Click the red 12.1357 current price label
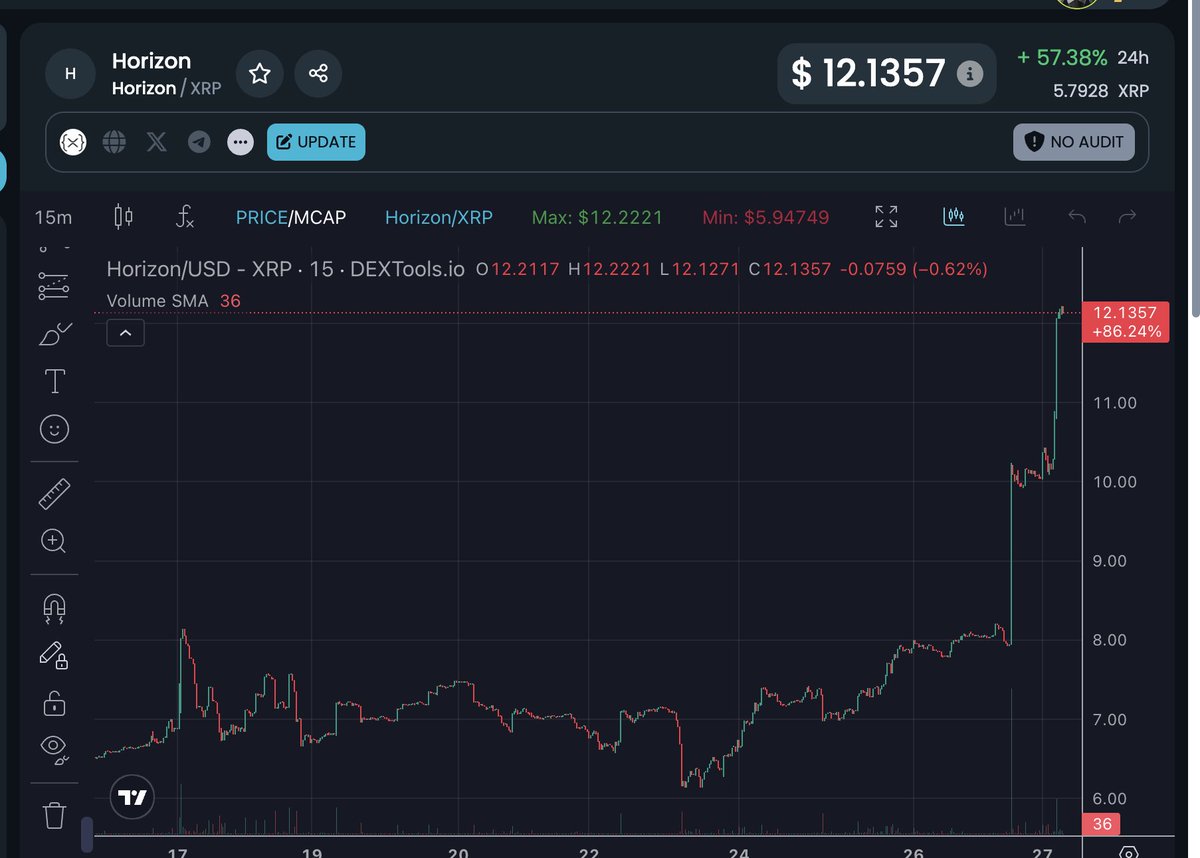This screenshot has height=858, width=1200. click(x=1126, y=322)
